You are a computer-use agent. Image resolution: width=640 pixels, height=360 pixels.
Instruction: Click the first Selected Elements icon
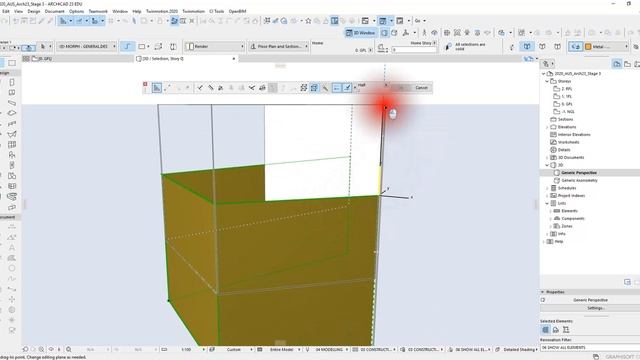point(545,329)
